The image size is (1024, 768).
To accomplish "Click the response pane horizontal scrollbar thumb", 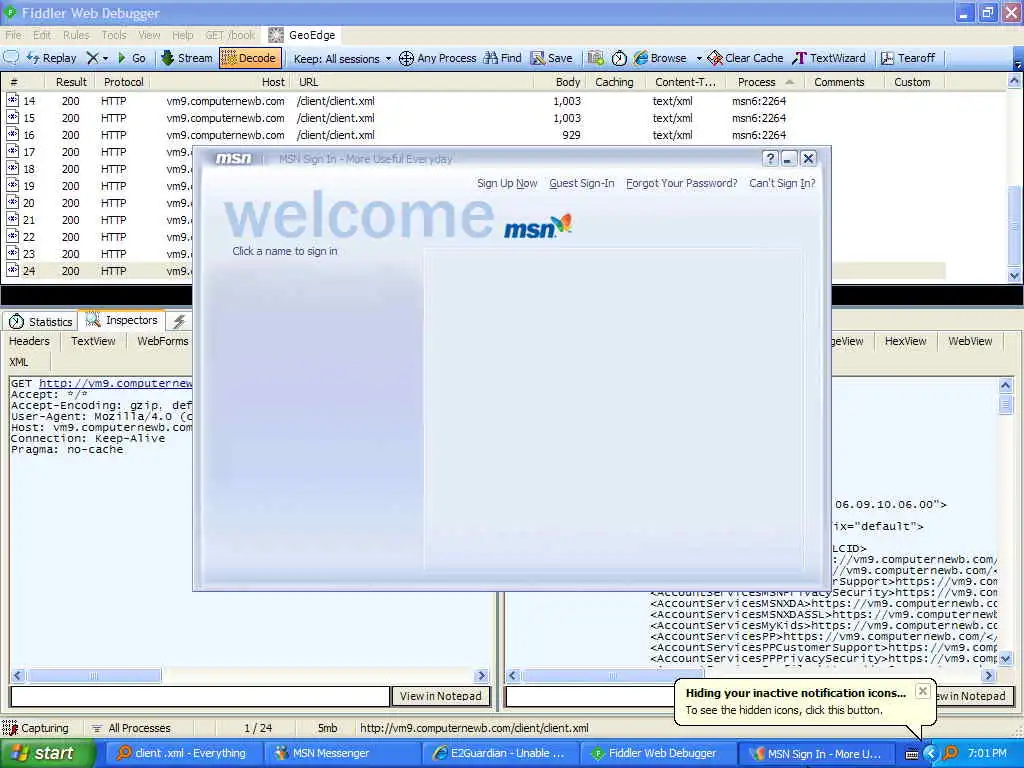I will point(612,676).
